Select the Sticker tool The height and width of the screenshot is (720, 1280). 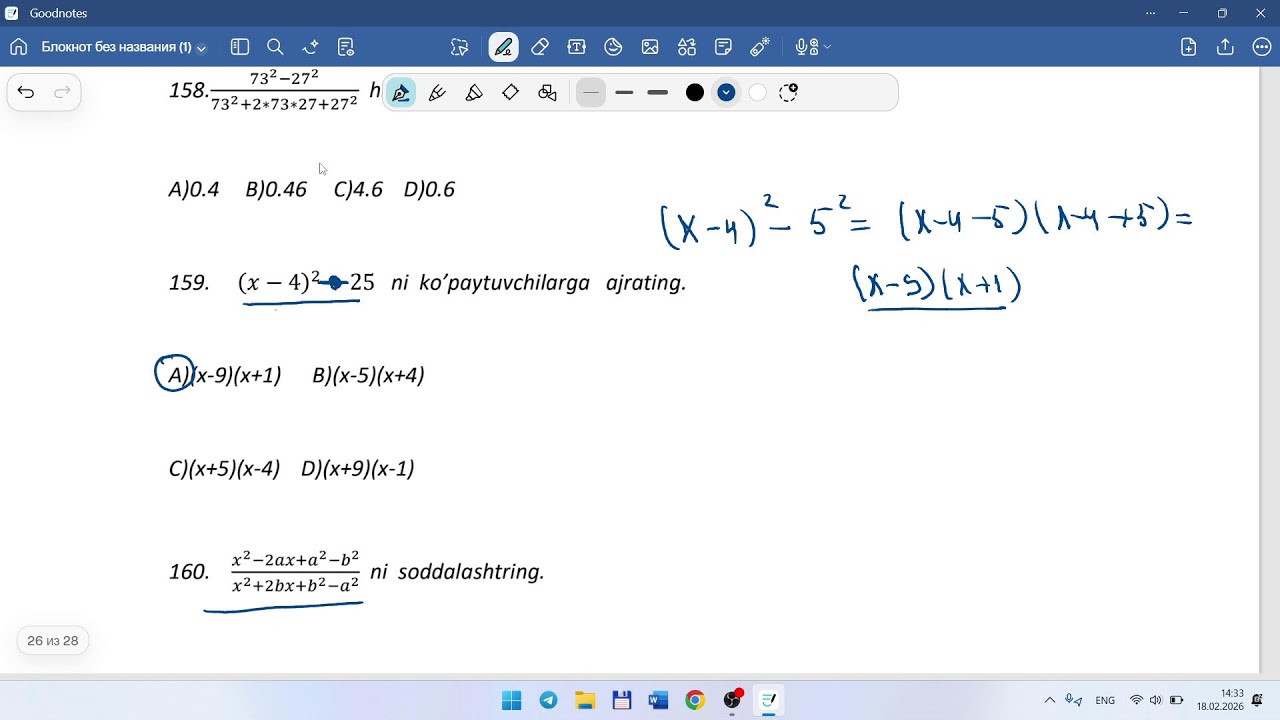coord(613,47)
